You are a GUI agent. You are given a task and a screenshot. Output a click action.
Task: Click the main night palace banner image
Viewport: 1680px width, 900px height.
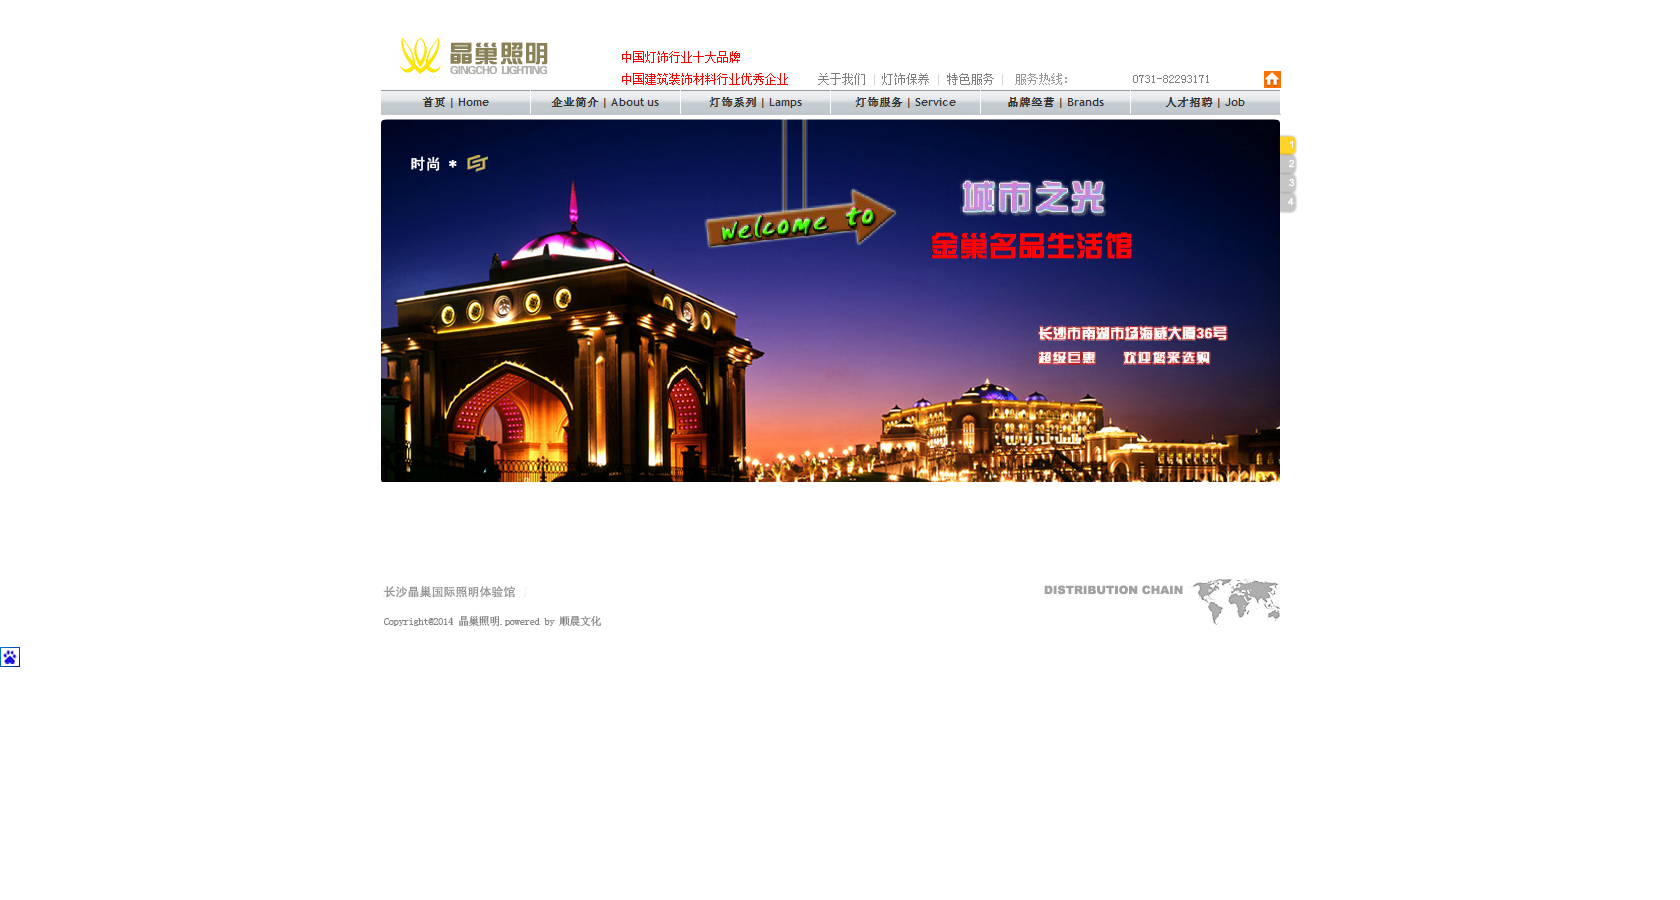pyautogui.click(x=830, y=301)
